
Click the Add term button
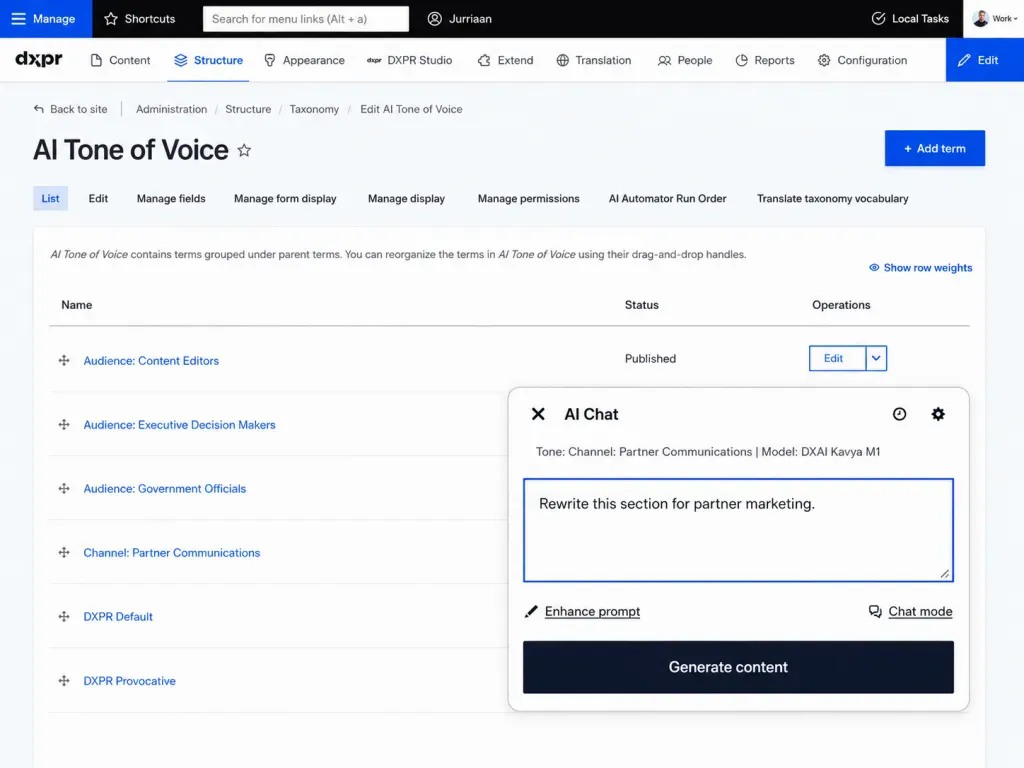click(935, 148)
